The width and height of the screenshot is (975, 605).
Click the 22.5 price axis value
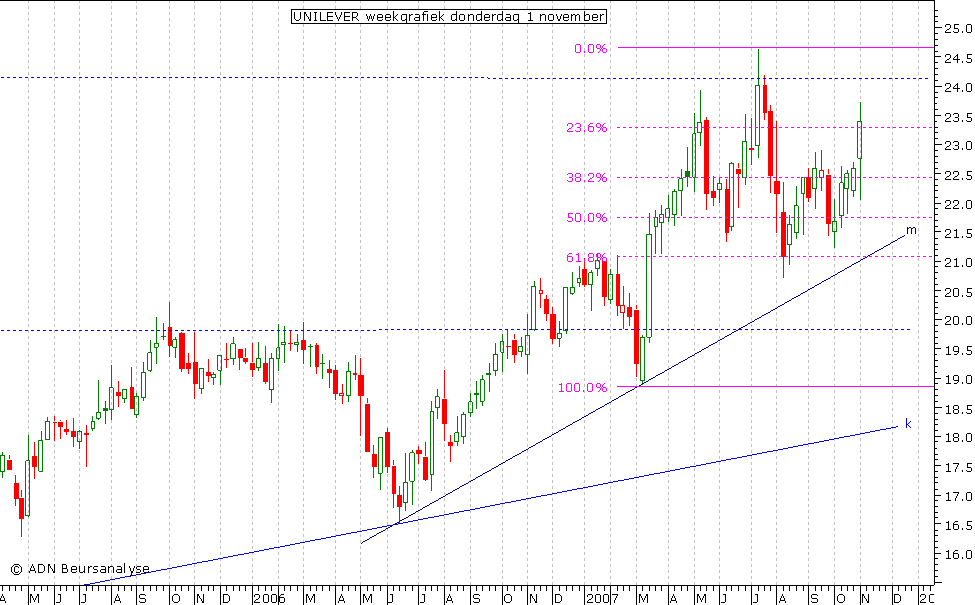tap(958, 175)
